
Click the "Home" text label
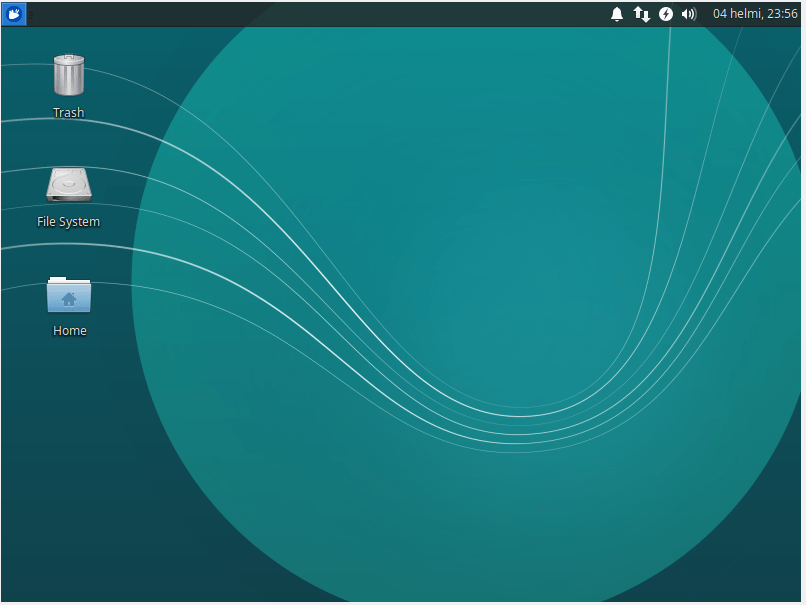(69, 331)
